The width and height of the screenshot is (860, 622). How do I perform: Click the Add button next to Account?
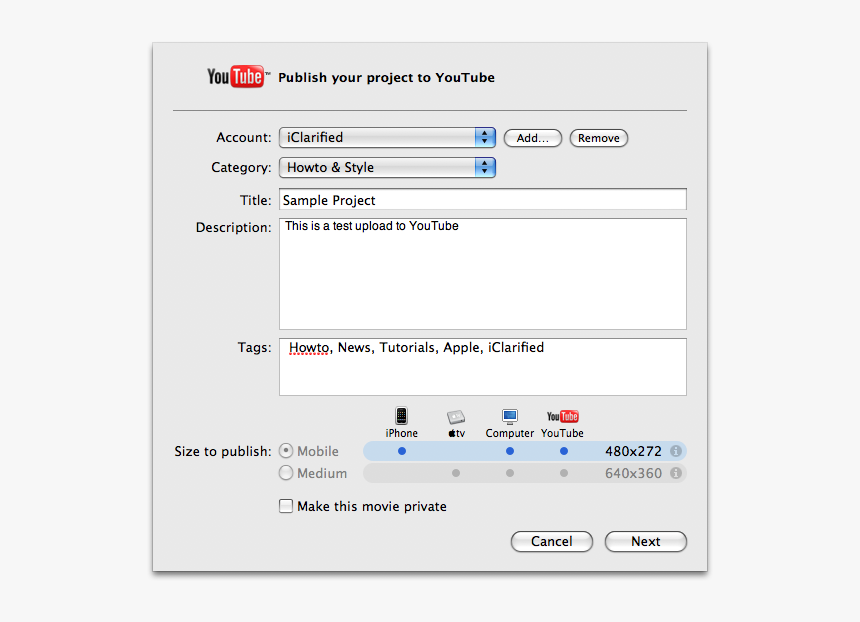click(x=532, y=138)
